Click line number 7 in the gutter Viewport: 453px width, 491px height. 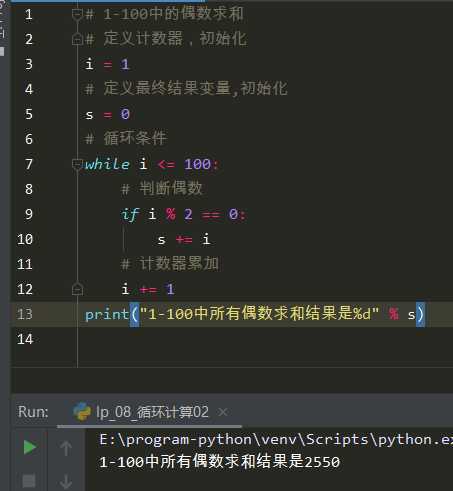coord(29,164)
